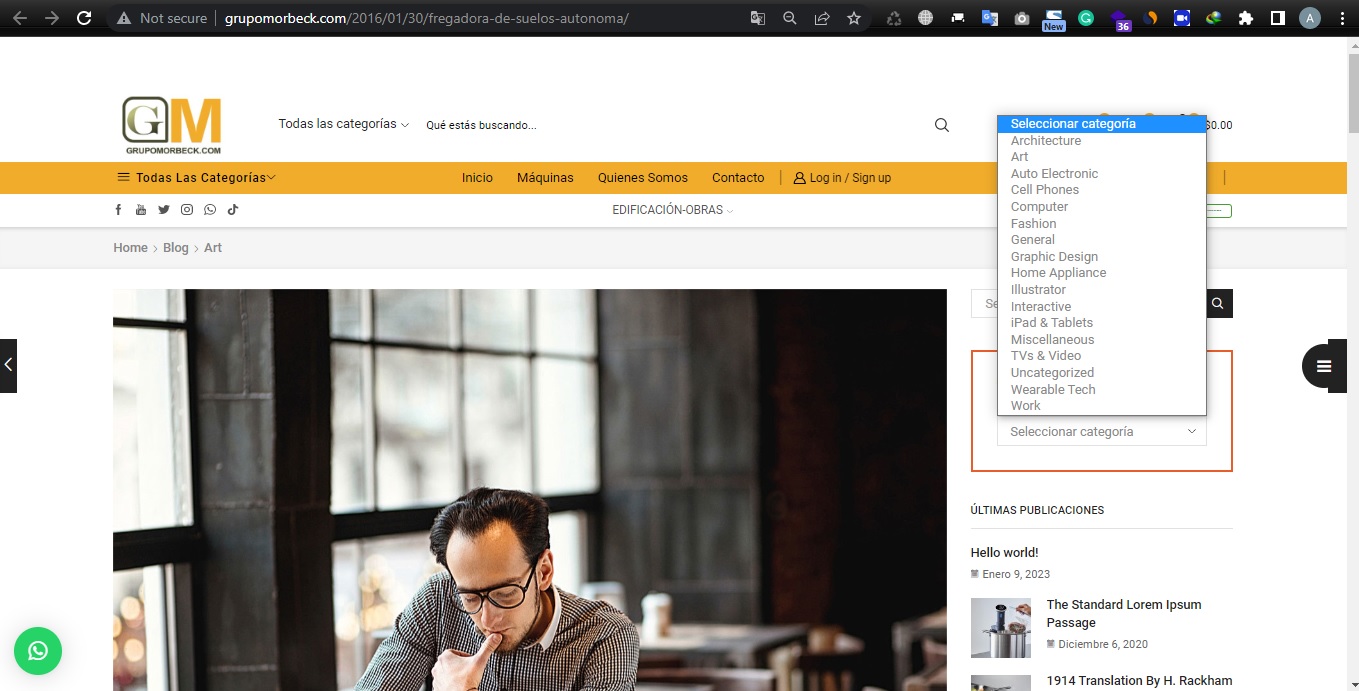This screenshot has width=1359, height=691.
Task: Open the Google Translate extension in toolbar
Action: [989, 18]
